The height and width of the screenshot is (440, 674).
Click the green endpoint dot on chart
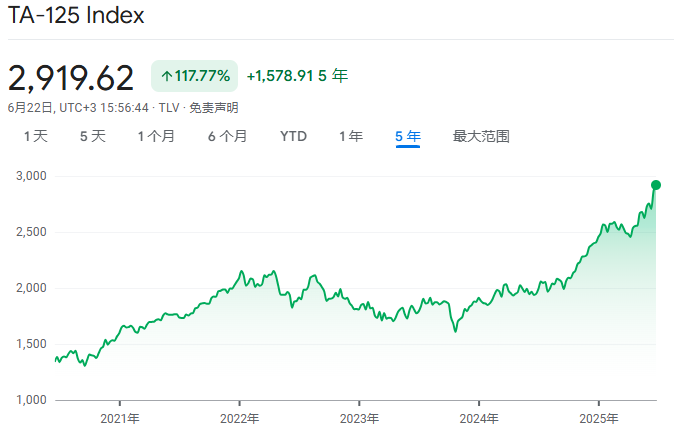[656, 185]
